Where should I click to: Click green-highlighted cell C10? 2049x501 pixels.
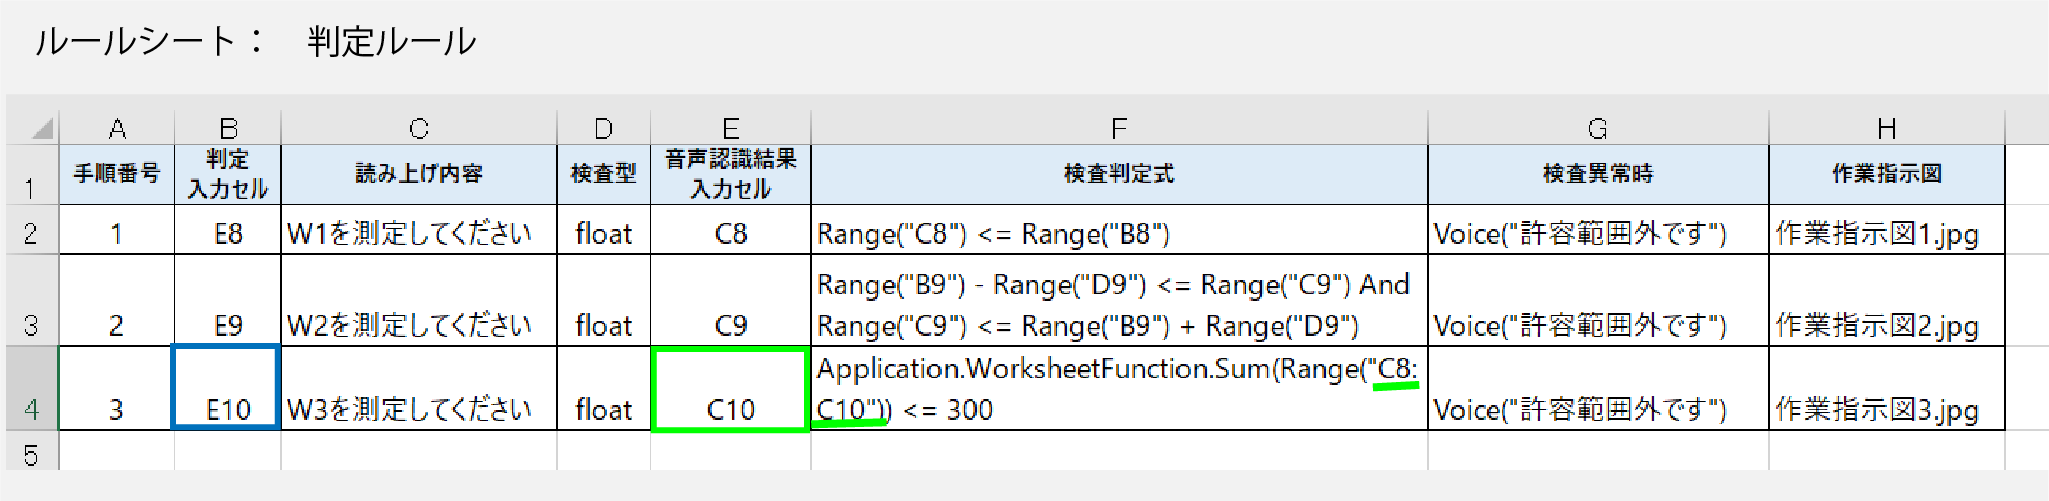point(730,389)
